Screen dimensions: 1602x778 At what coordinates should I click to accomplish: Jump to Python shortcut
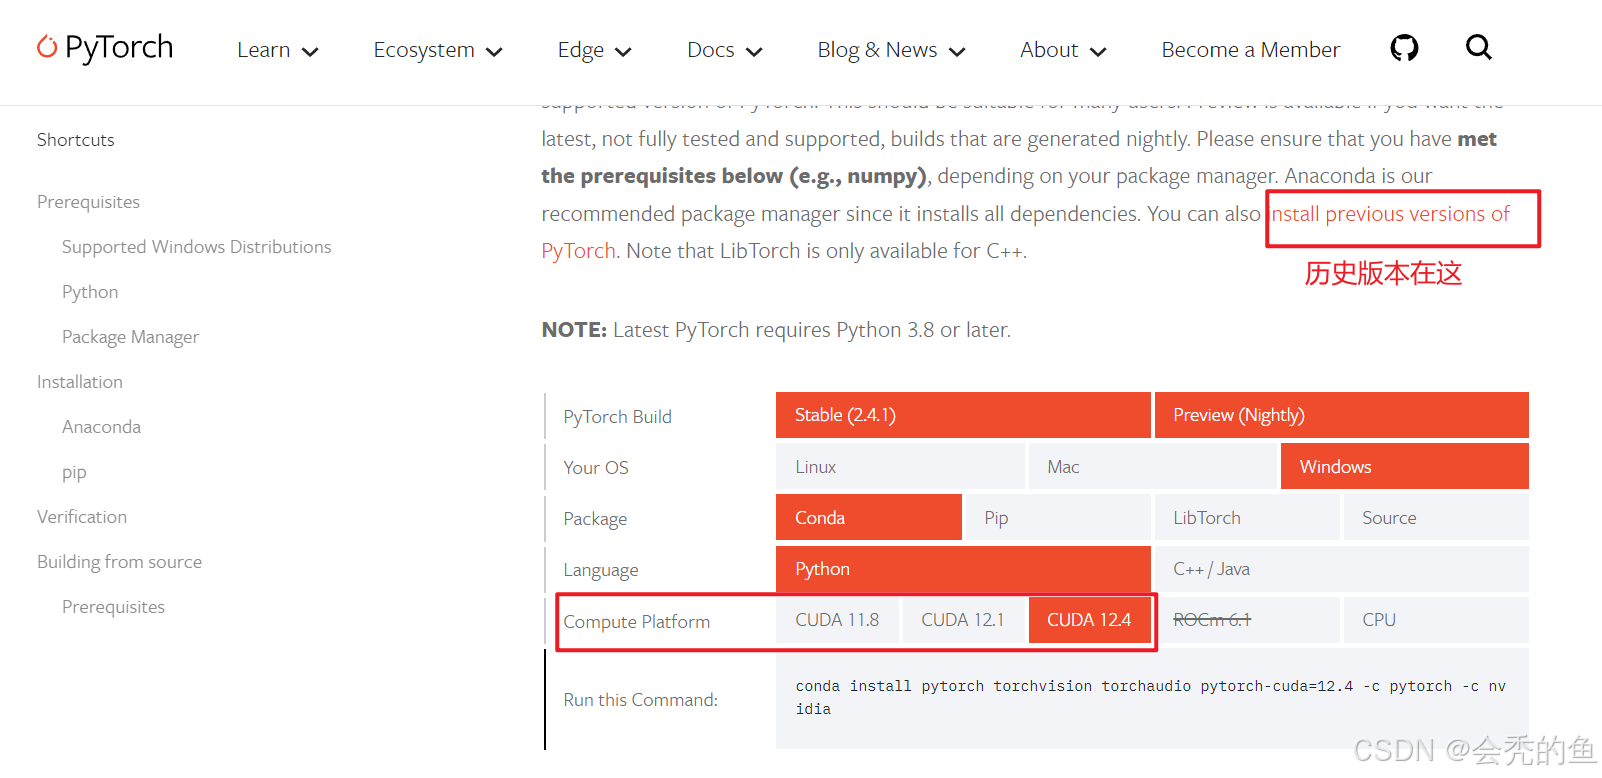[90, 292]
